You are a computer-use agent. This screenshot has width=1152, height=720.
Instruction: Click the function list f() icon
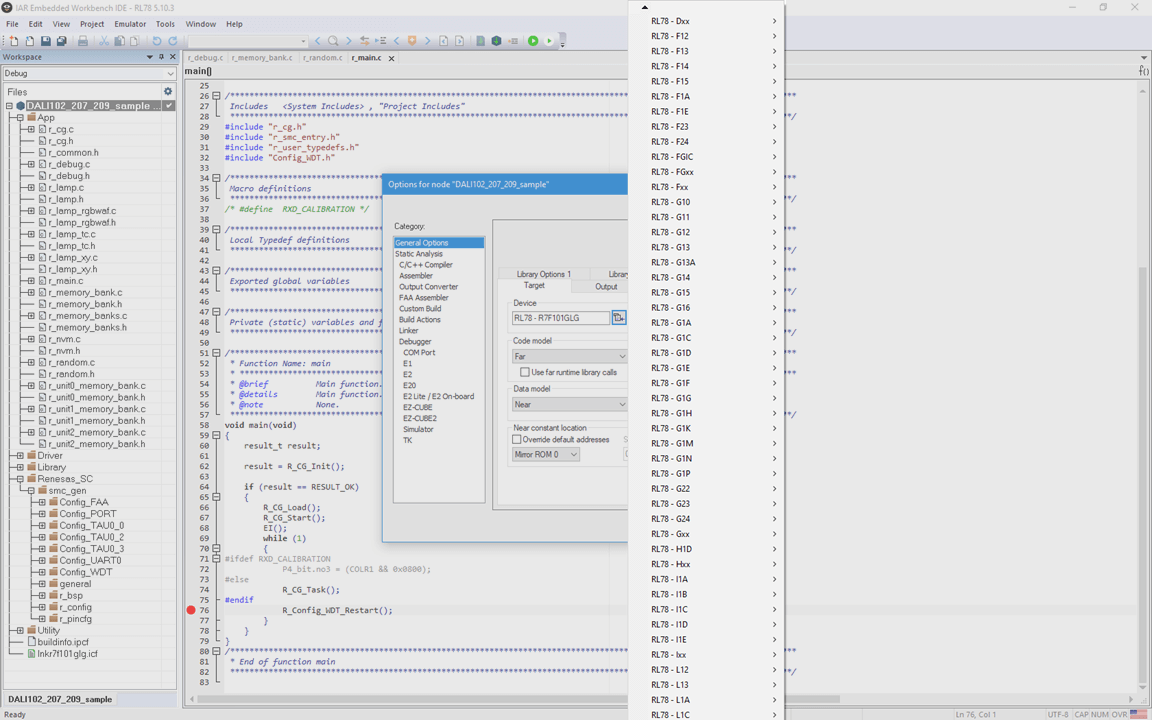[1144, 71]
